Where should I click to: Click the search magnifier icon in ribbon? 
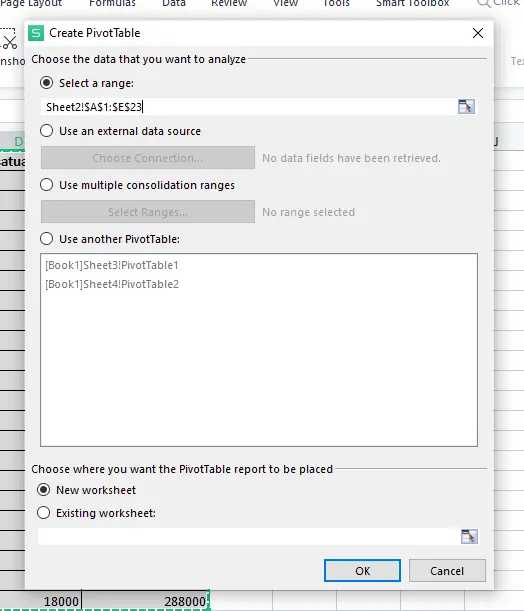[483, 4]
